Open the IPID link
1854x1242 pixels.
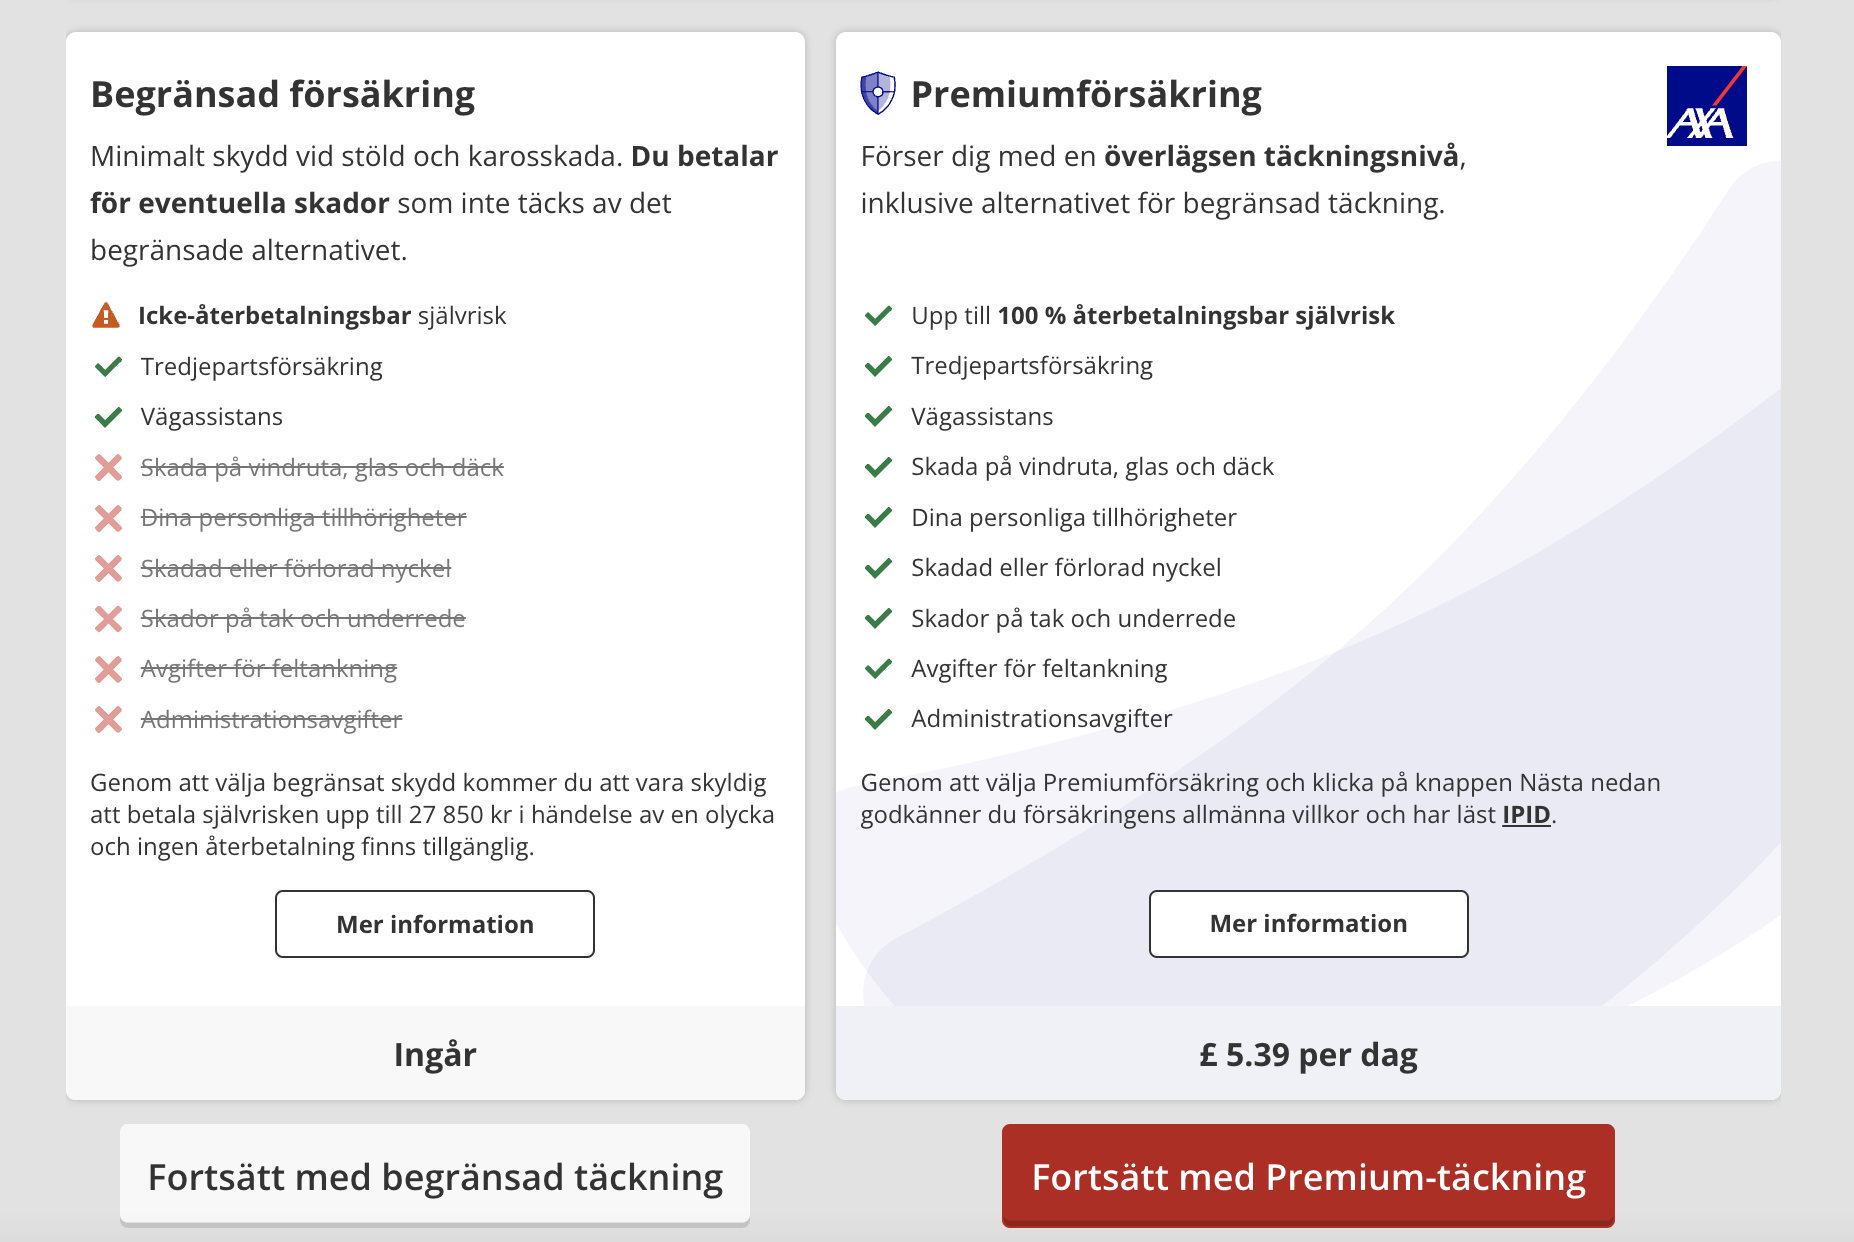coord(1525,815)
